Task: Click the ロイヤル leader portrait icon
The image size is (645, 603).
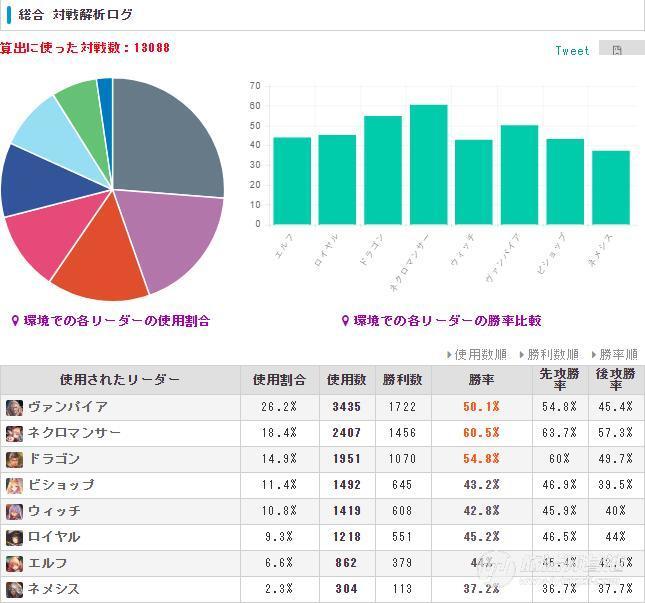Action: click(x=14, y=537)
